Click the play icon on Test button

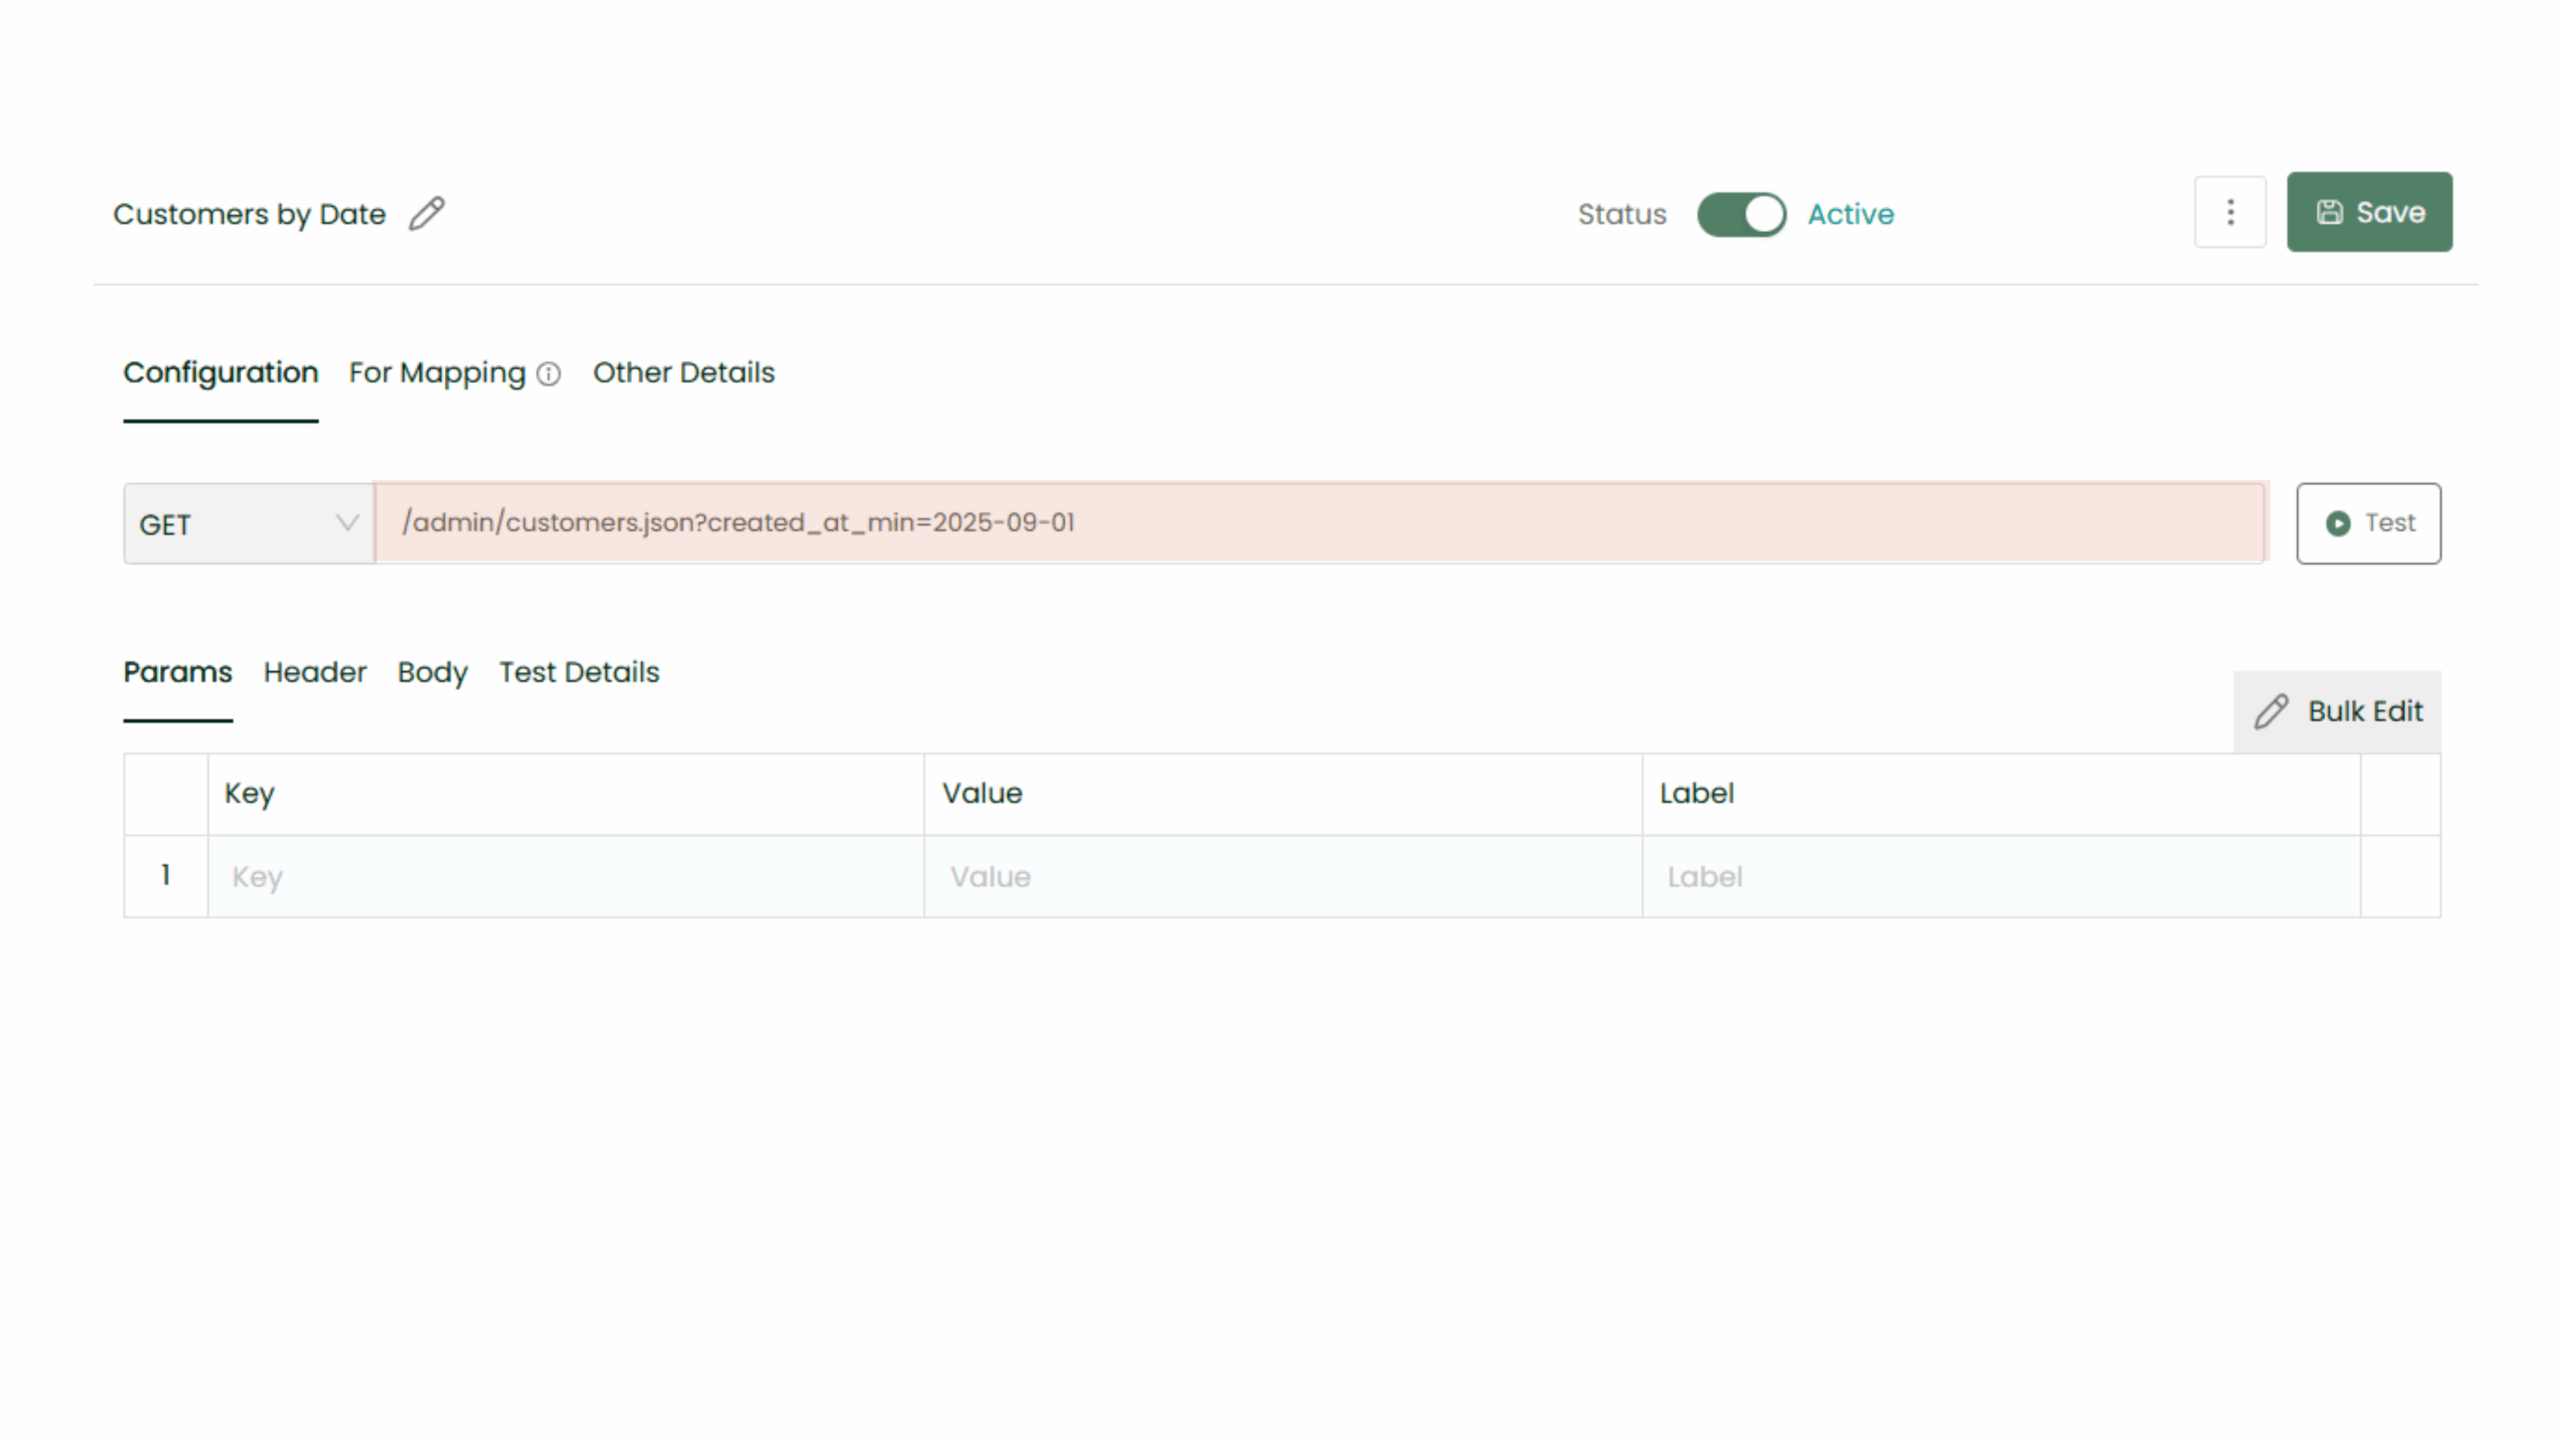[2338, 523]
